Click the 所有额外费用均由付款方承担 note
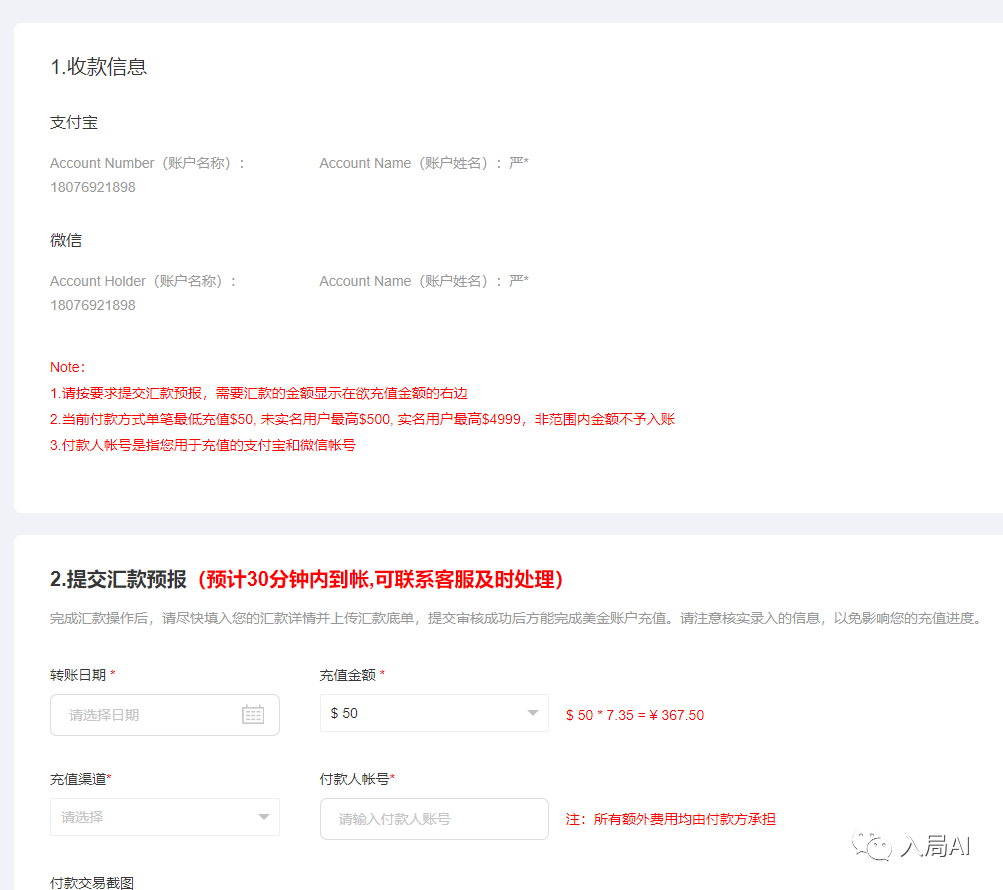1003x890 pixels. tap(671, 819)
